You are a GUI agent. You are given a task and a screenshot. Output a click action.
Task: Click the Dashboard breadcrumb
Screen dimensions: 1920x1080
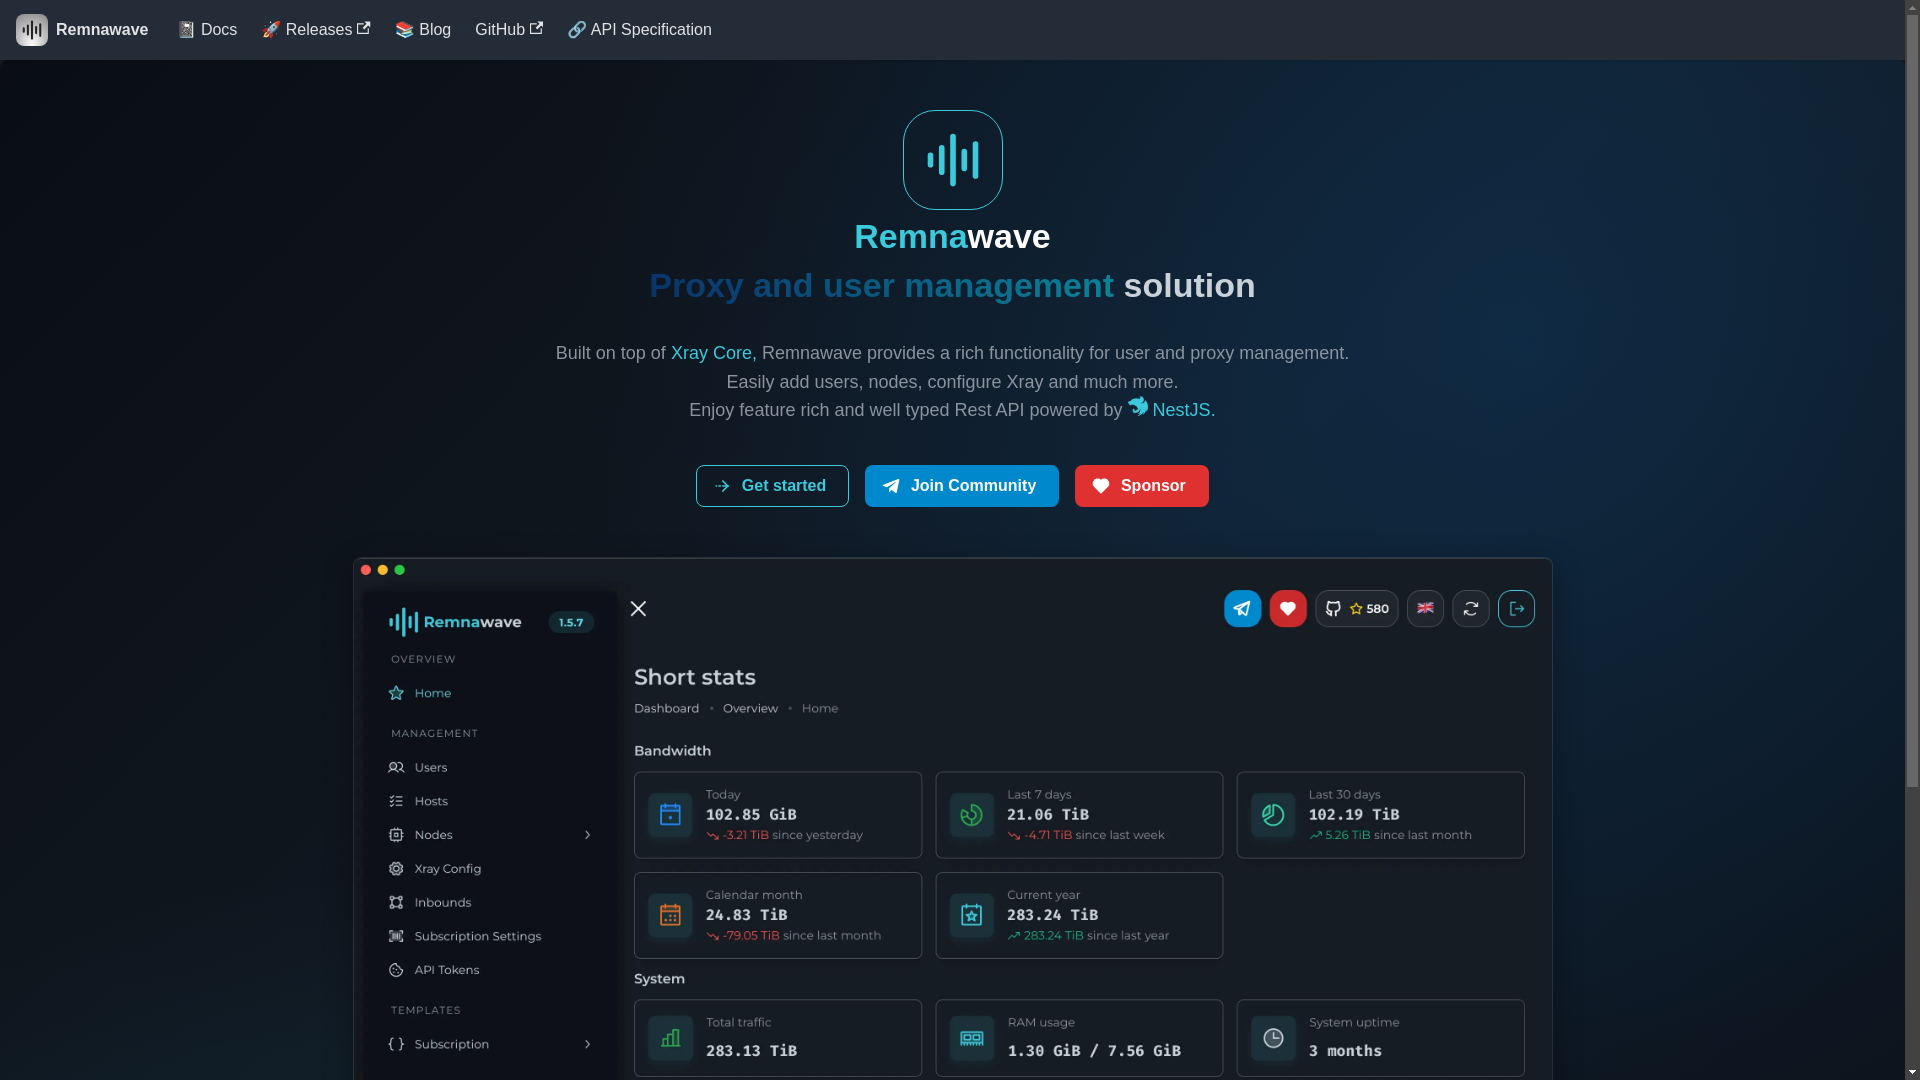pyautogui.click(x=667, y=708)
